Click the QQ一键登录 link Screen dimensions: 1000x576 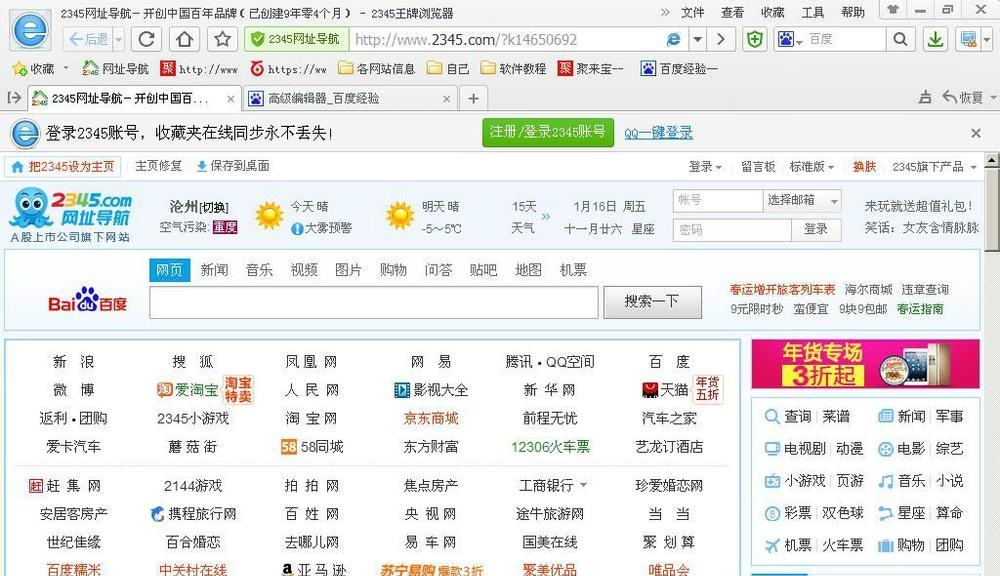pos(658,133)
